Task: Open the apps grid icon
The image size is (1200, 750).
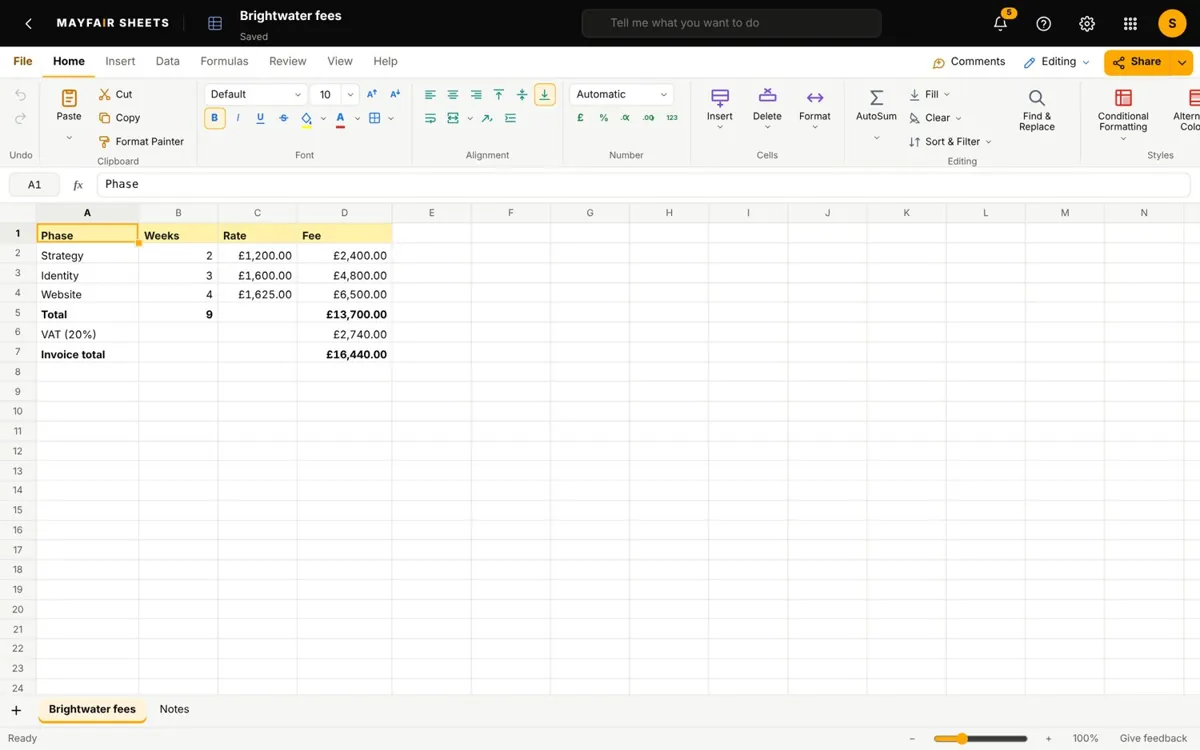Action: [x=1130, y=23]
